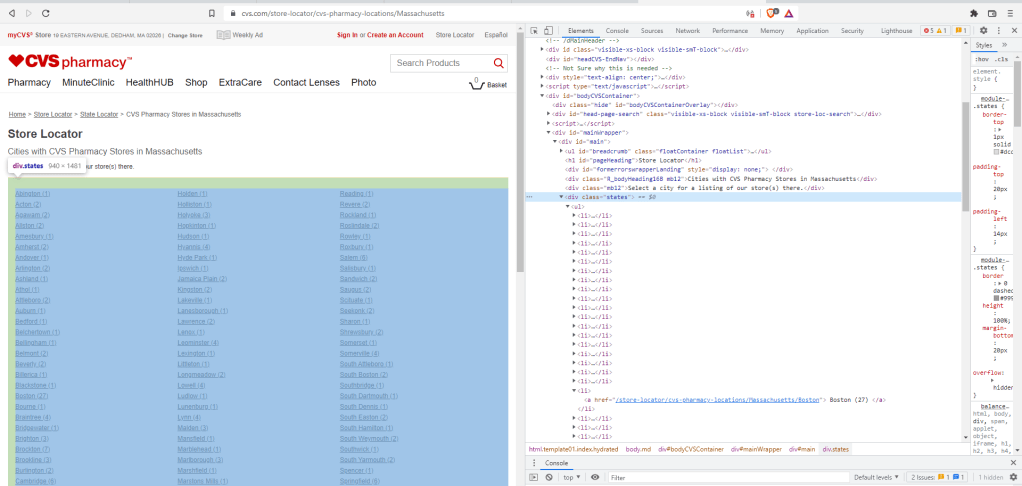Click the search magnifier icon on CVS
The height and width of the screenshot is (486, 1022).
[498, 63]
